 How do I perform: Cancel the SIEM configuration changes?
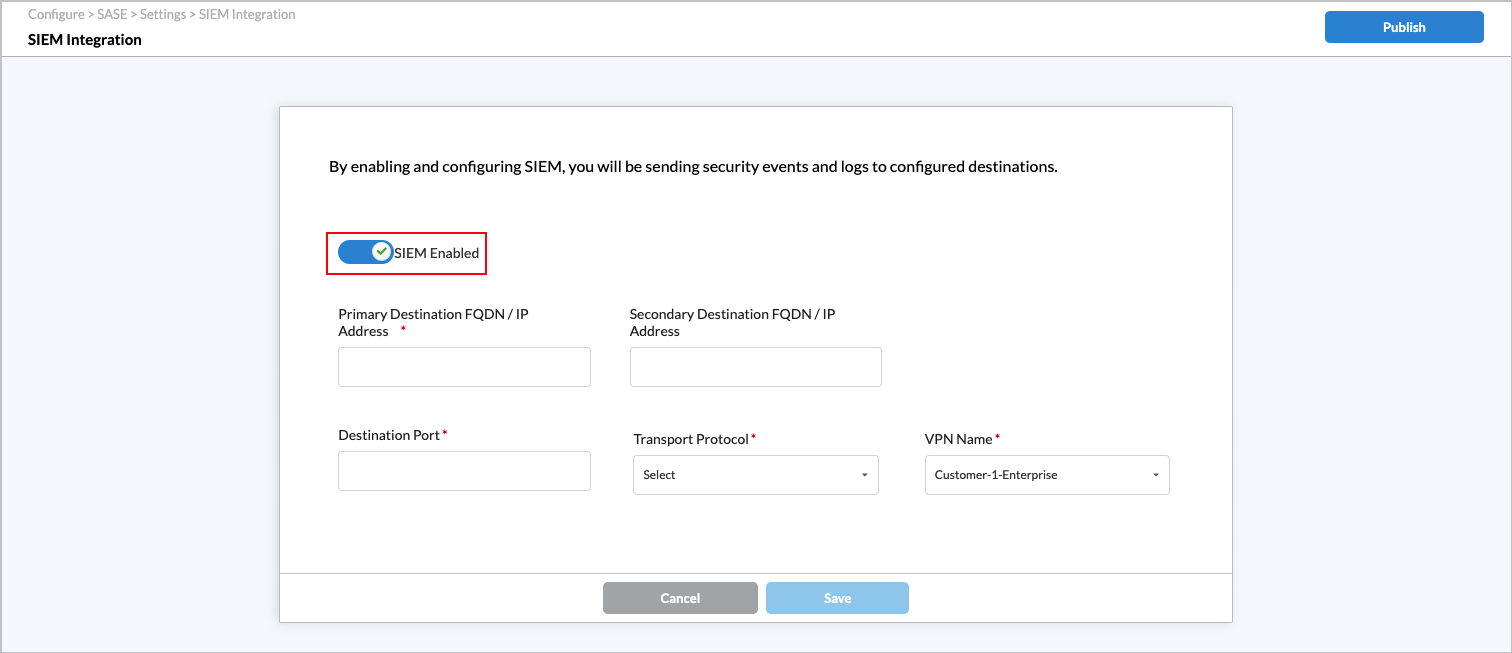pyautogui.click(x=680, y=598)
